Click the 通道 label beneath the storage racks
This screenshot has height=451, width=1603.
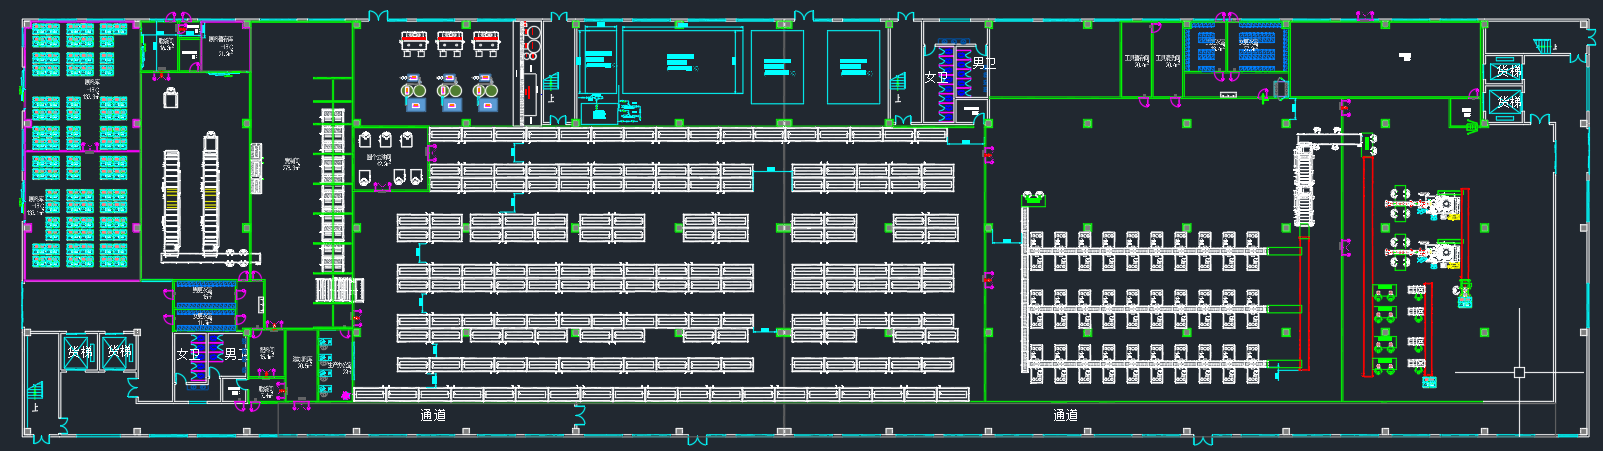point(433,415)
